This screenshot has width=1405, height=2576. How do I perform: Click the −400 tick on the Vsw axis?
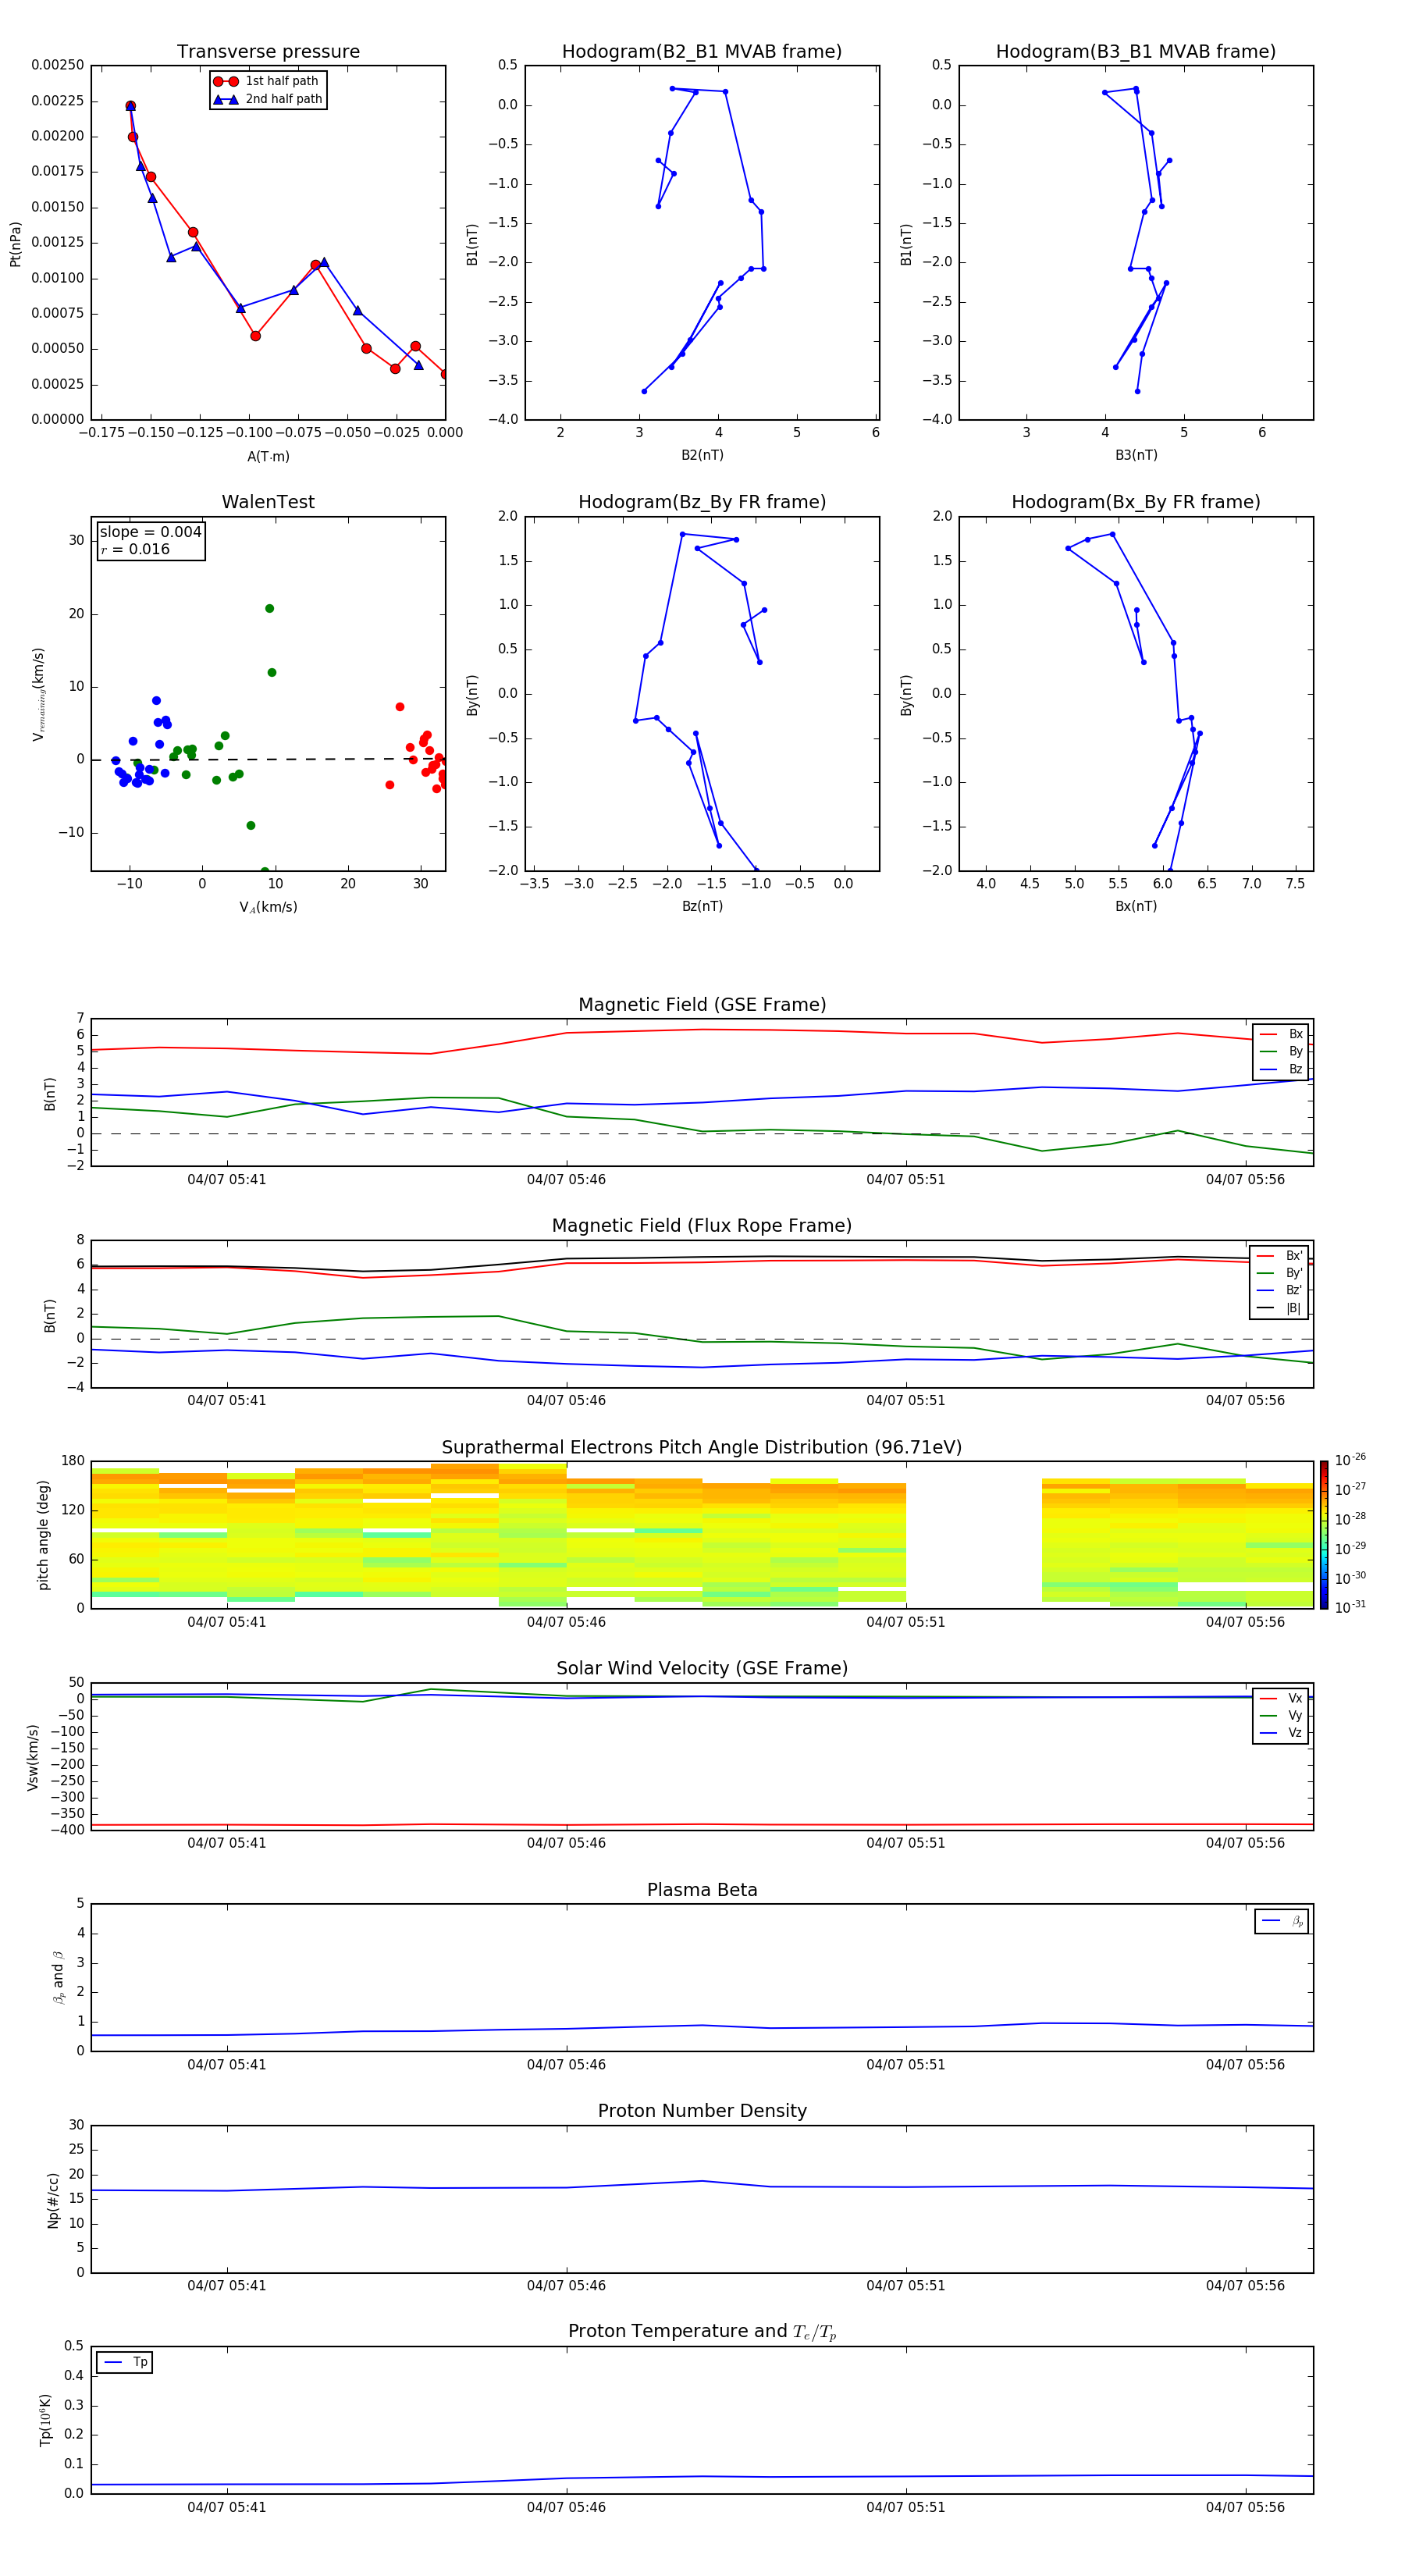(68, 1830)
